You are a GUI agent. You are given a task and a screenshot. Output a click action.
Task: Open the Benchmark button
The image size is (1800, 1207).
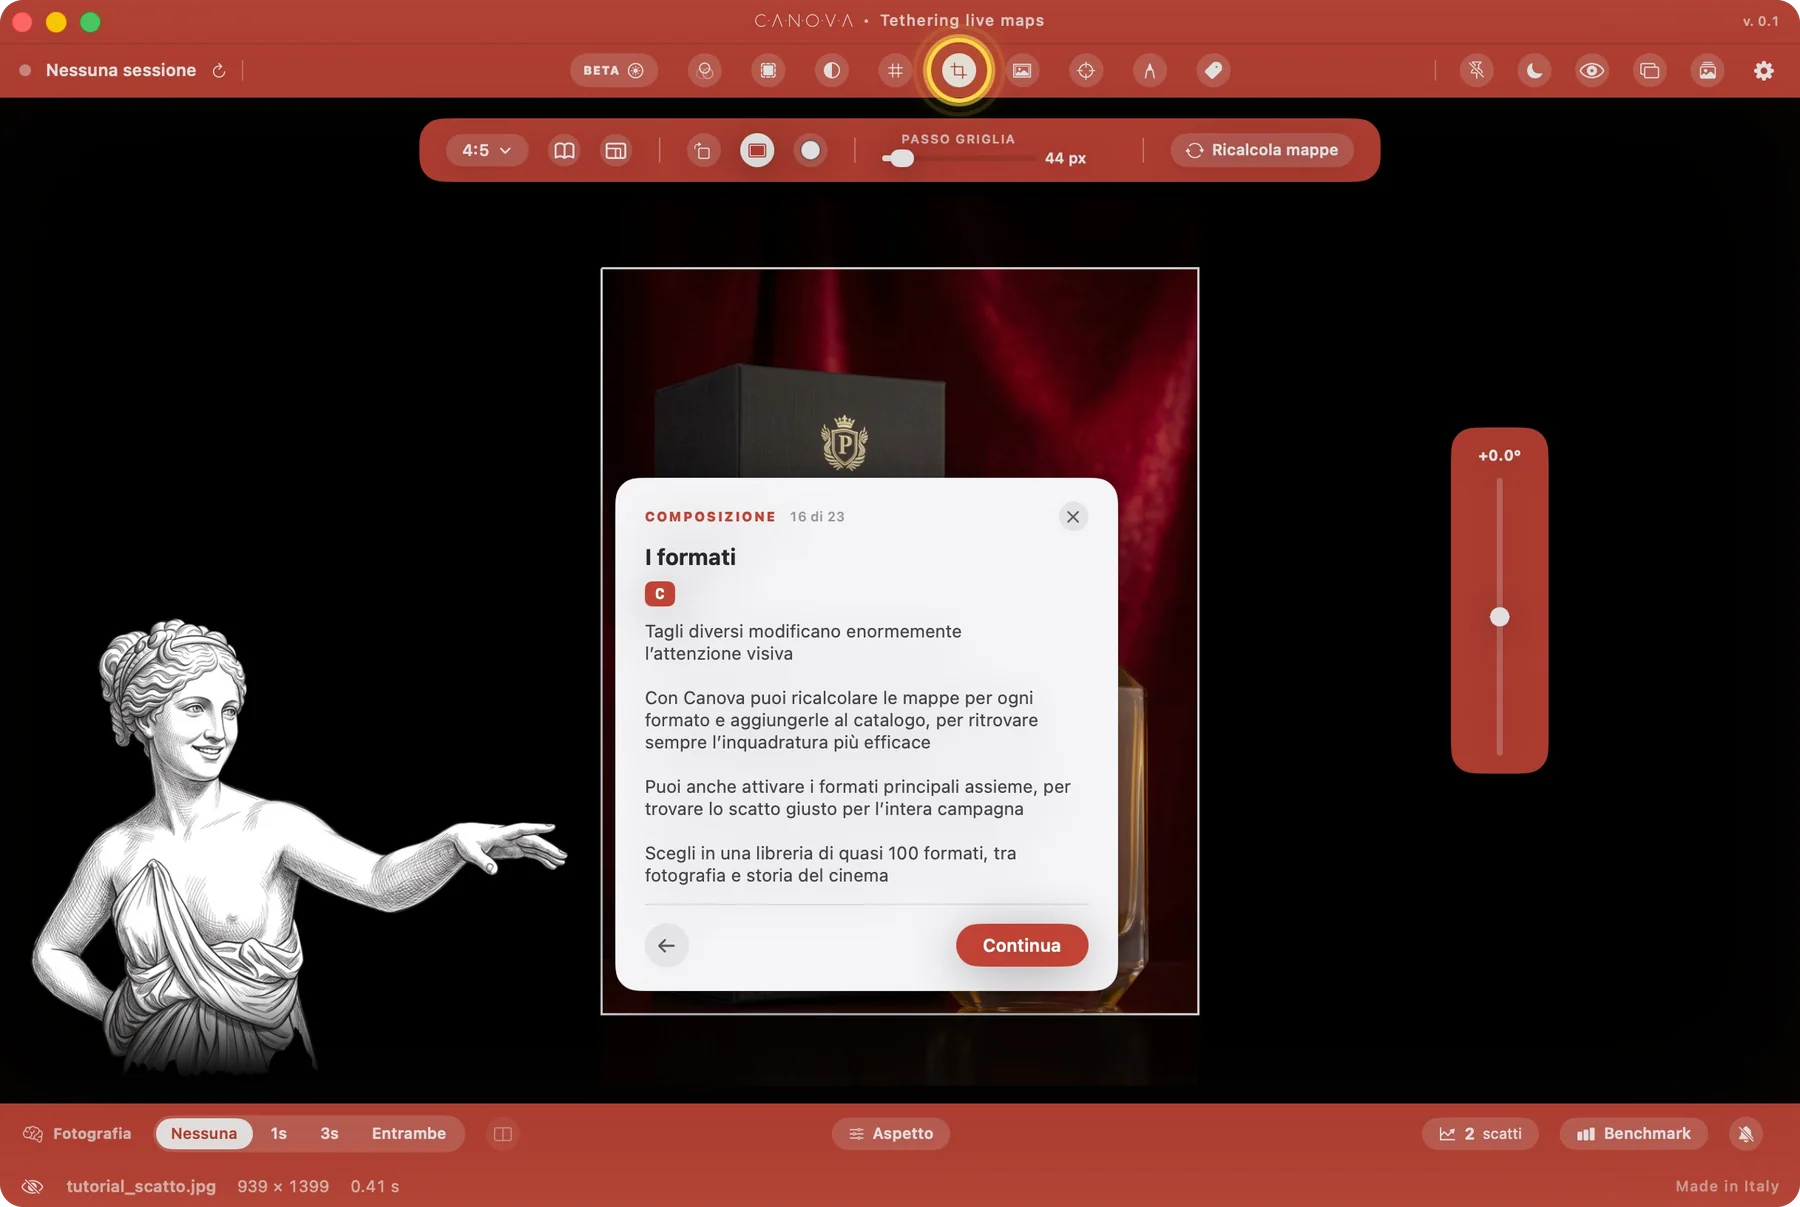[x=1633, y=1133]
